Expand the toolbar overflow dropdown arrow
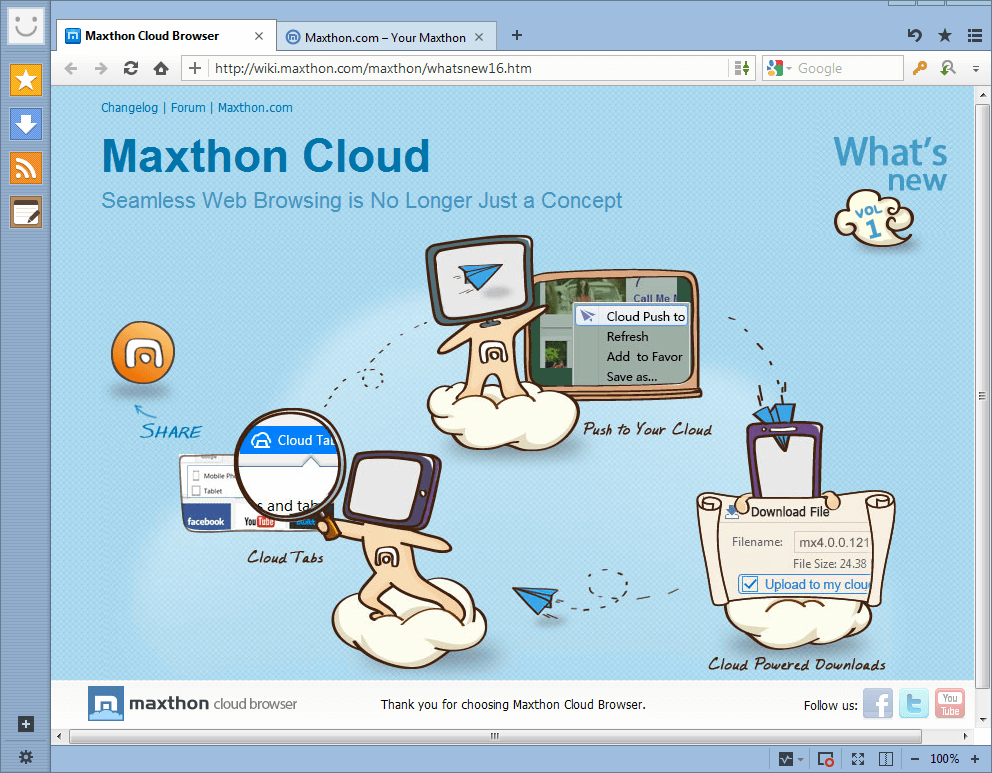This screenshot has width=992, height=773. point(974,69)
